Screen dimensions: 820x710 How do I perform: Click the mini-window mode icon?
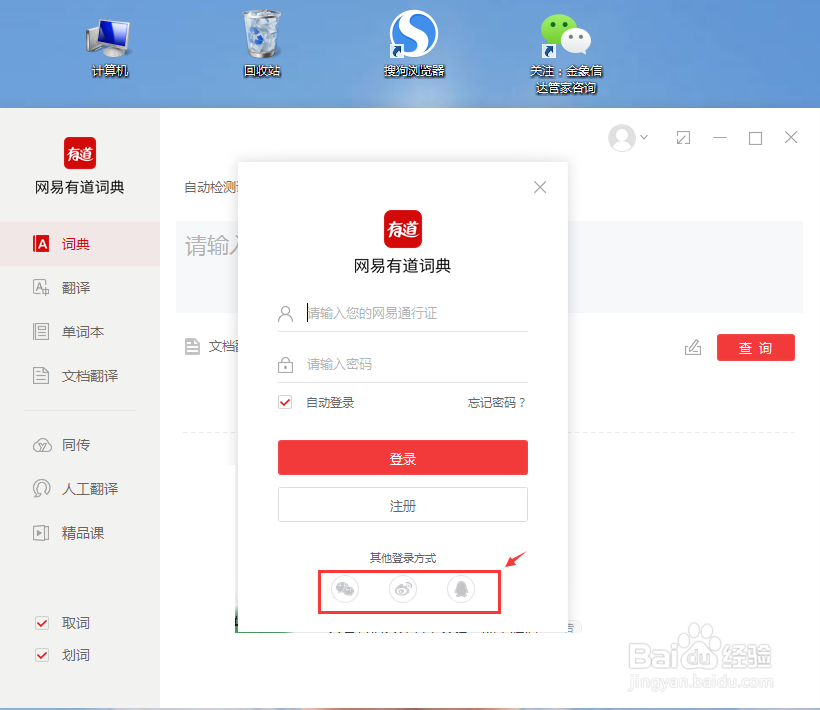point(683,138)
